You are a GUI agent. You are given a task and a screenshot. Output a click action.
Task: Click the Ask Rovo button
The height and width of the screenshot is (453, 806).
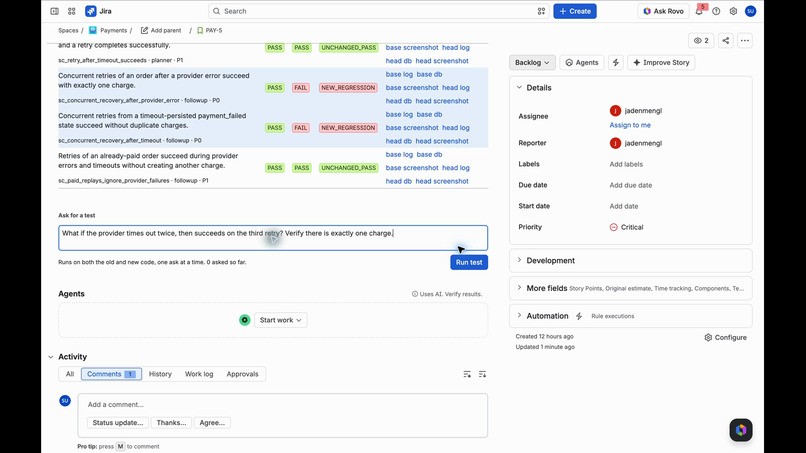coord(663,11)
